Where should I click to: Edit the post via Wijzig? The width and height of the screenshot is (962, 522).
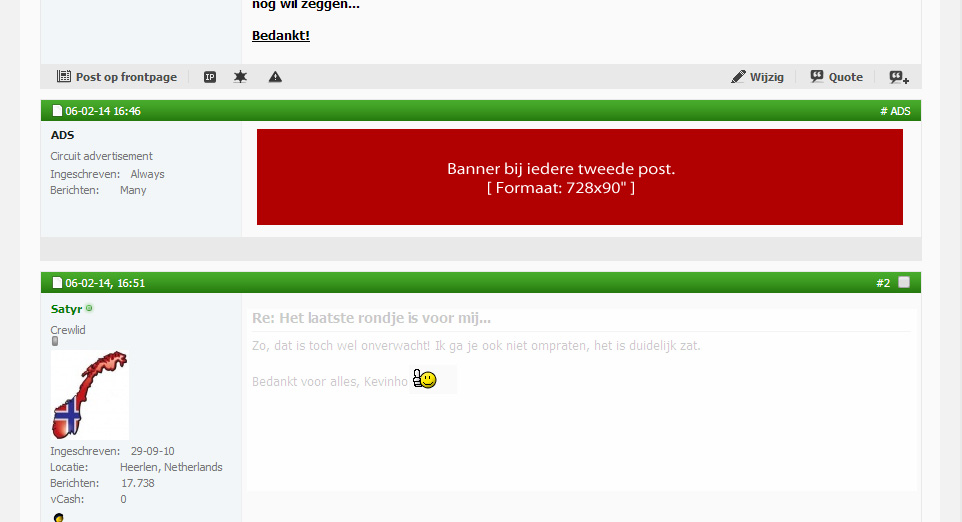757,77
